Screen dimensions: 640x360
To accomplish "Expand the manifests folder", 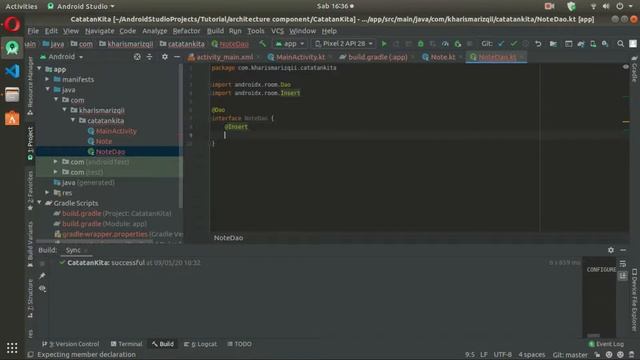I will coord(48,79).
